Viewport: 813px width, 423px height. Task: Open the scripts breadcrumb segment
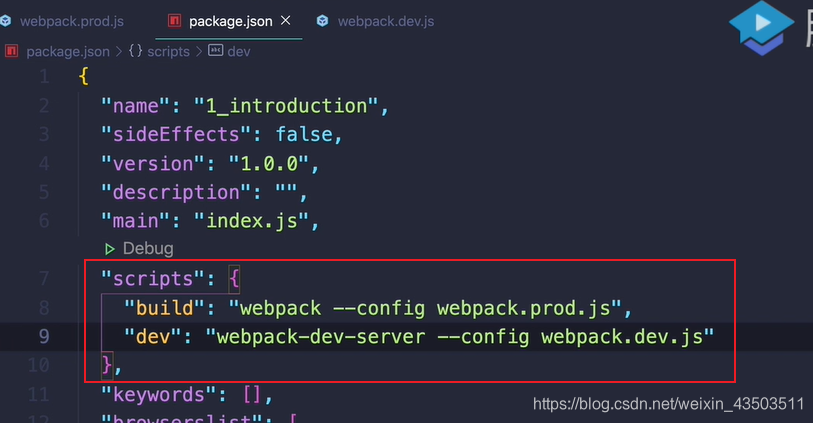tap(169, 51)
